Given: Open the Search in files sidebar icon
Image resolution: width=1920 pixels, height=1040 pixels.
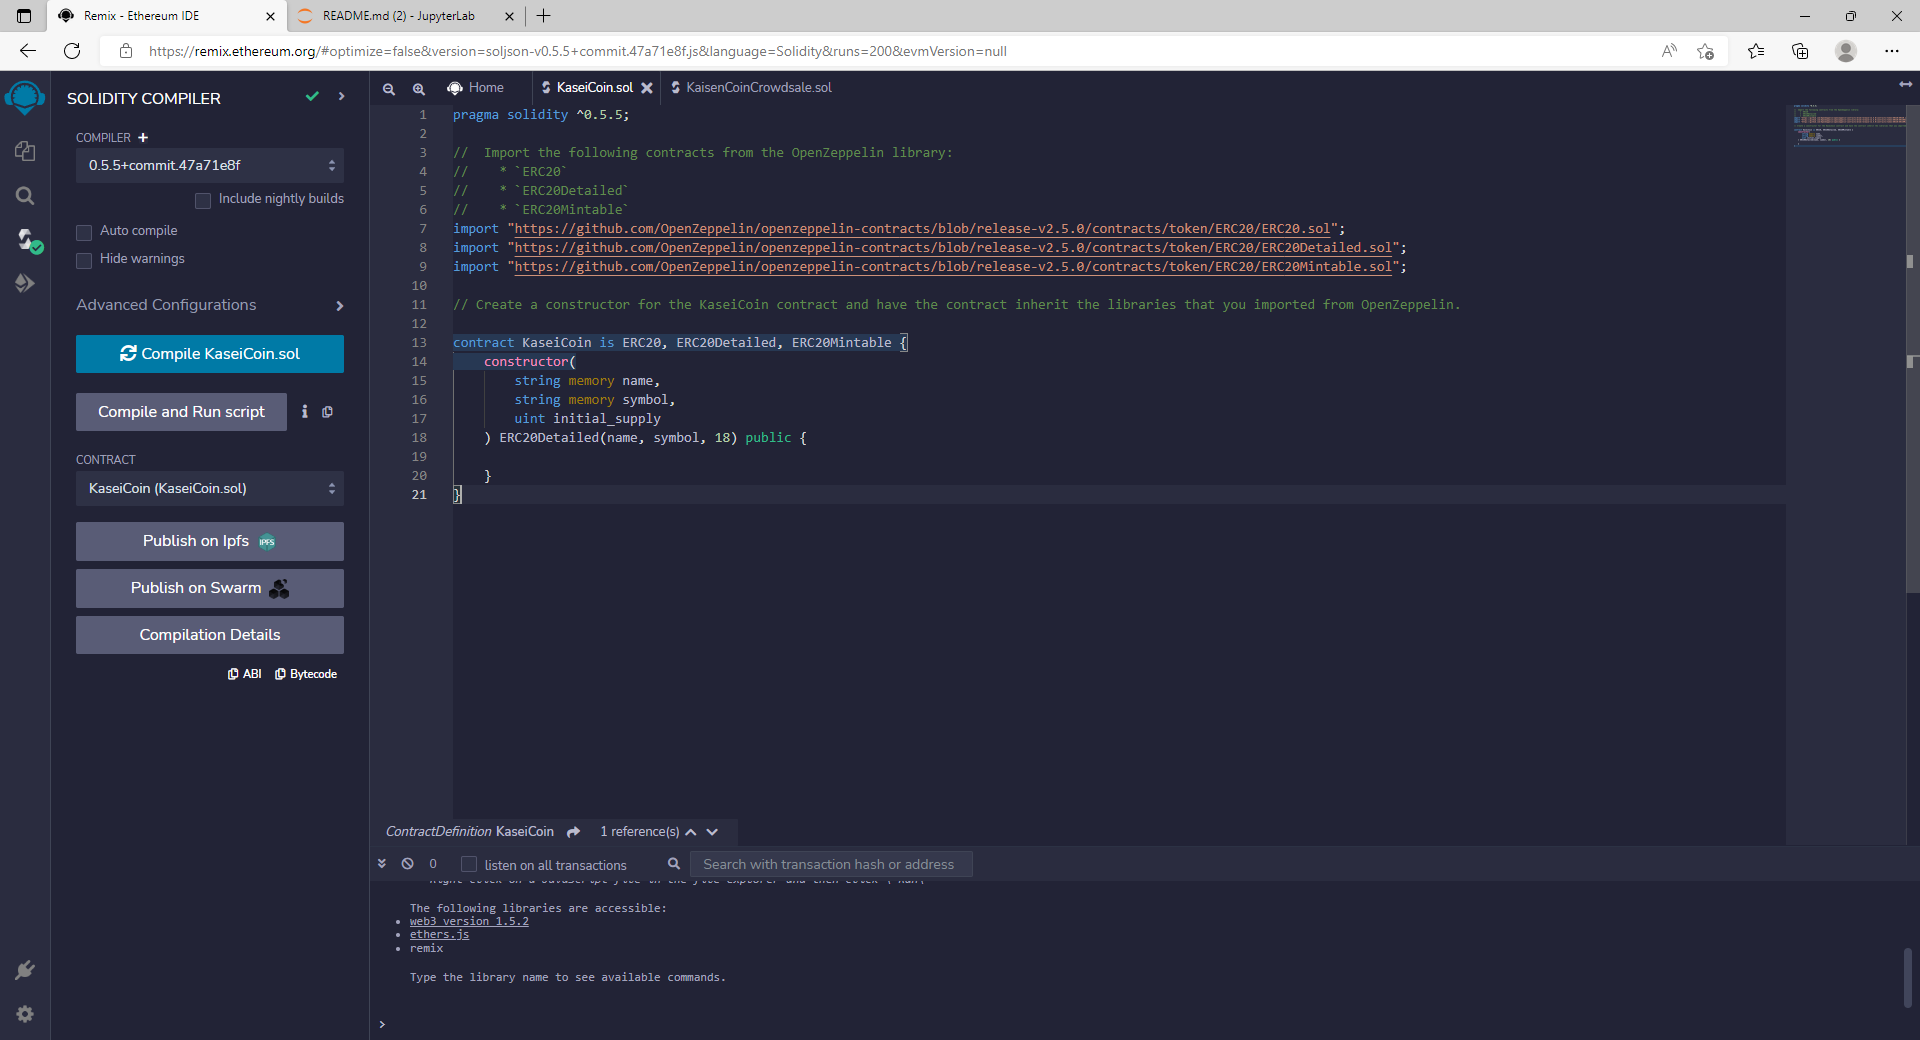Looking at the screenshot, I should pos(25,196).
